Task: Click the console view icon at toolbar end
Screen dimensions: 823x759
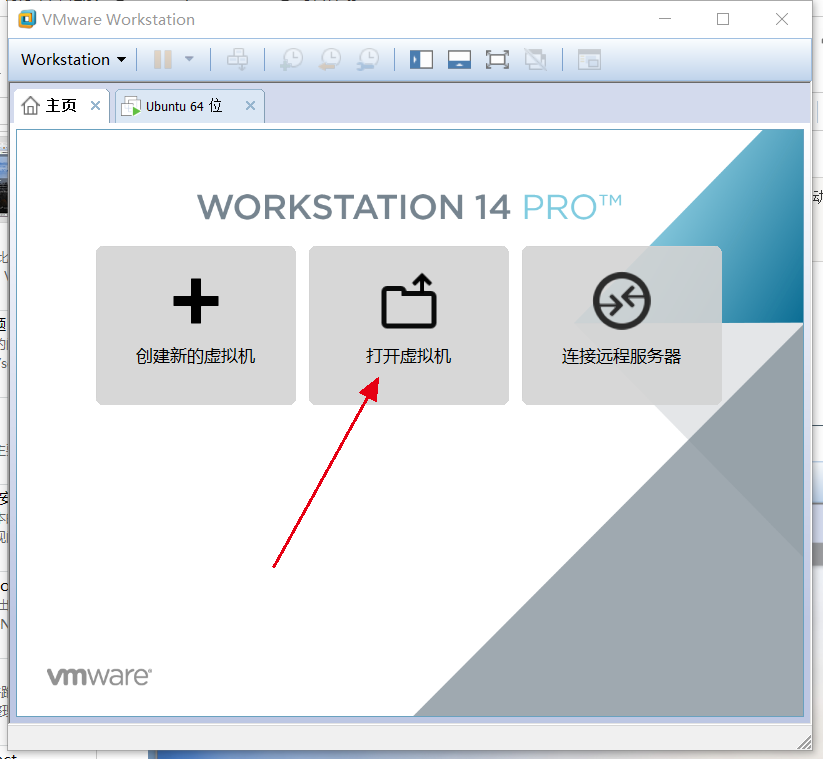Action: (x=589, y=59)
